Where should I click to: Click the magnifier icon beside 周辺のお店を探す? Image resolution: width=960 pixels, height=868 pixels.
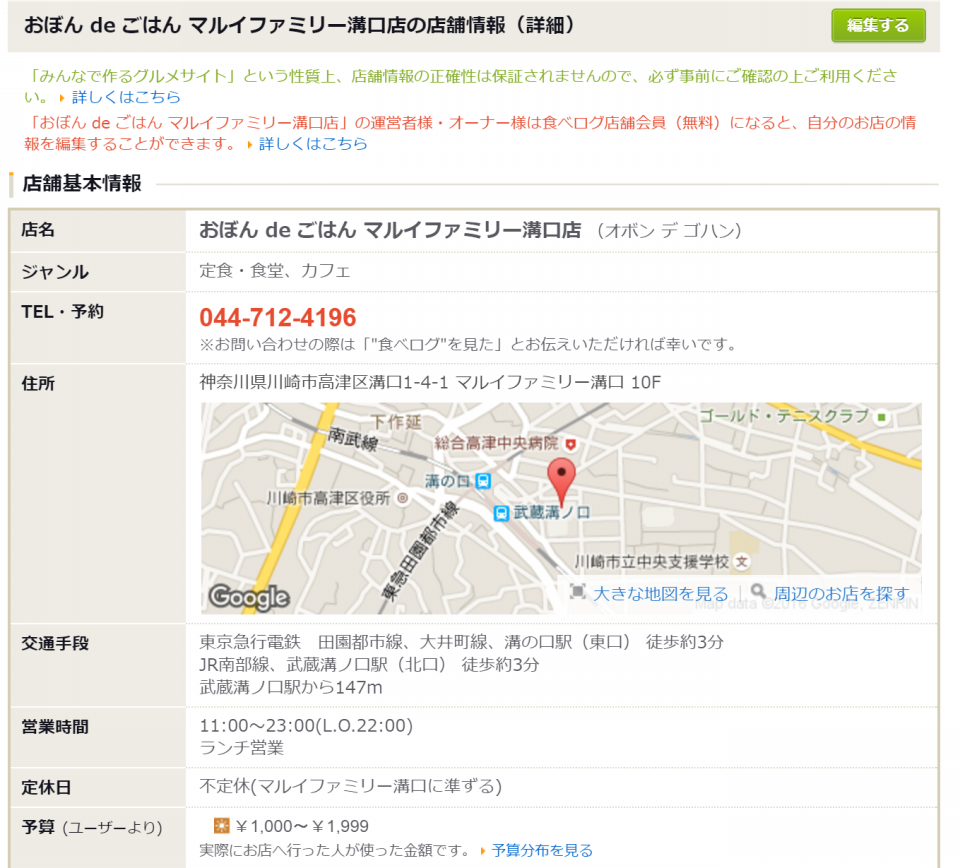(x=758, y=591)
